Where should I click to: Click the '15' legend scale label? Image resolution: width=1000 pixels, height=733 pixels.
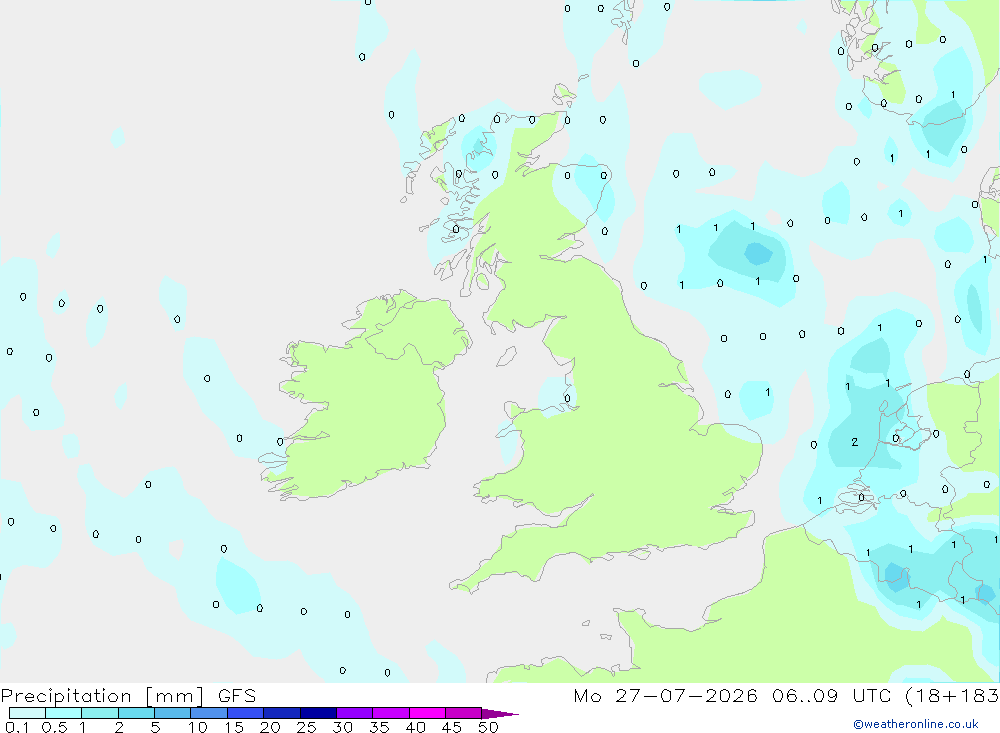click(x=234, y=727)
